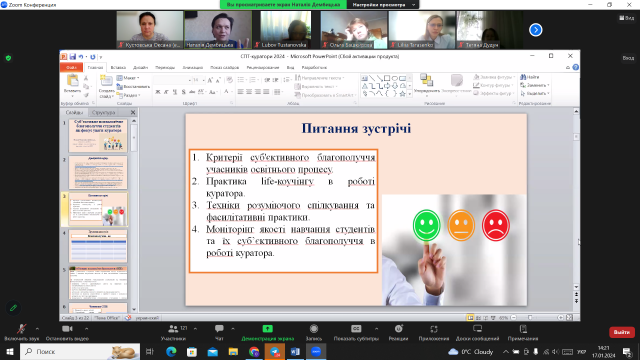Click the Record icon
The image size is (640, 360).
(313, 329)
